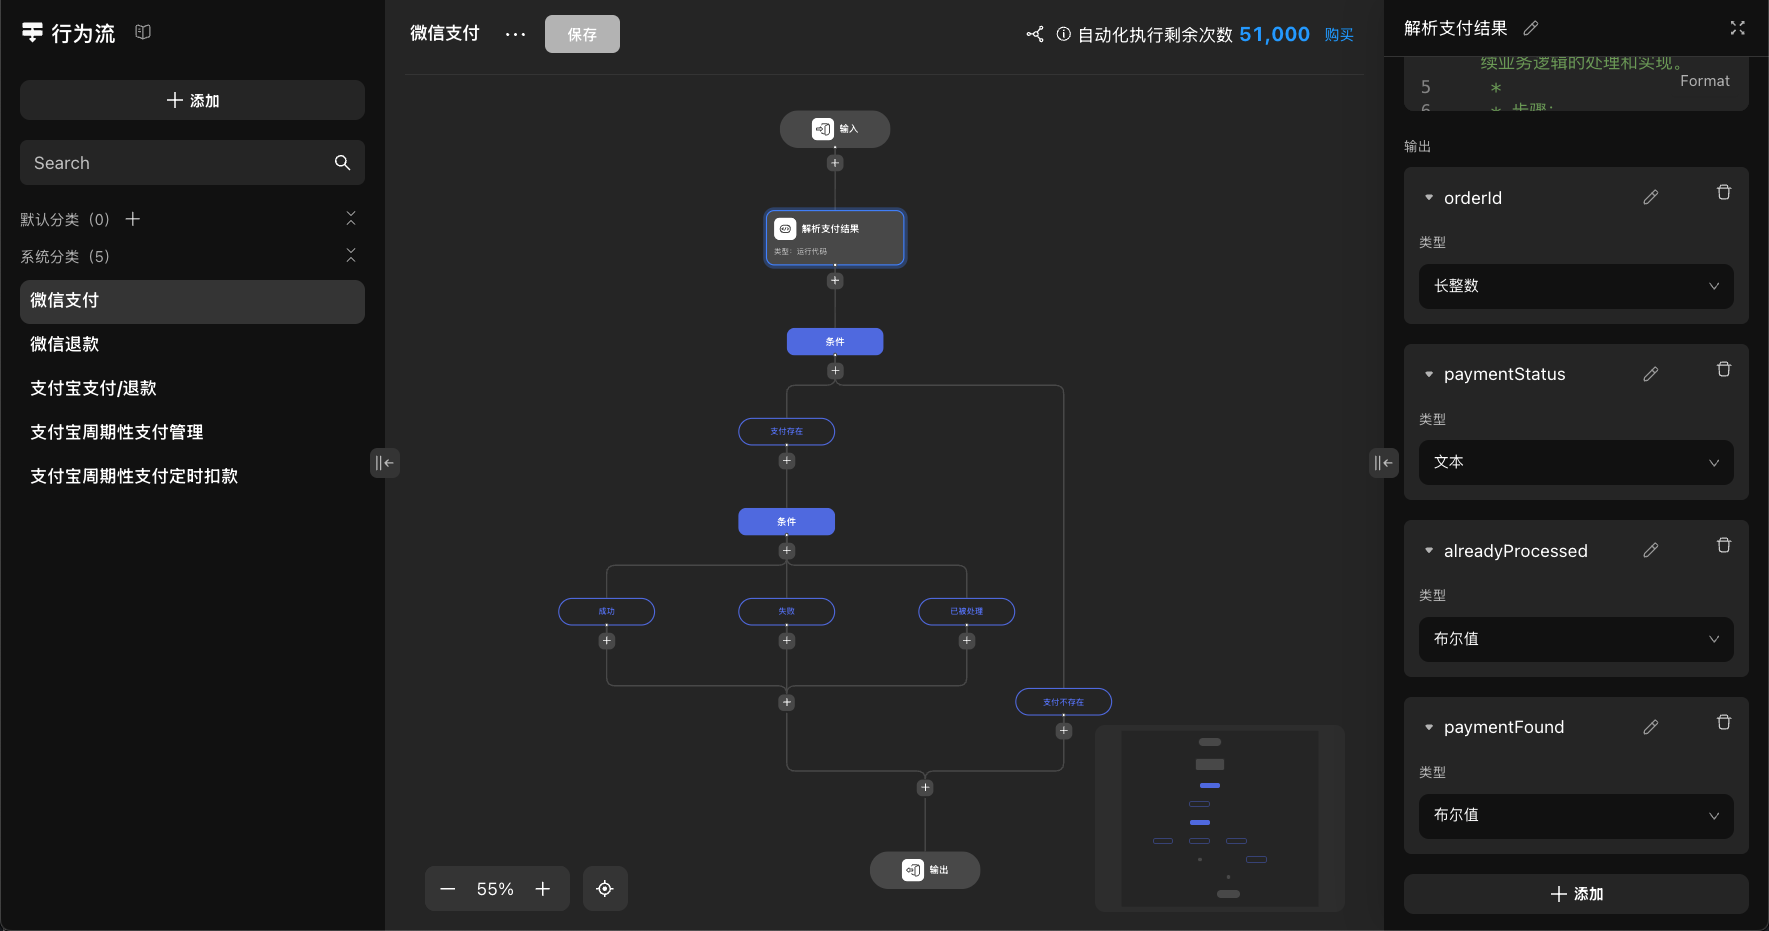Delete the orderId output field
1769x931 pixels.
(x=1723, y=193)
